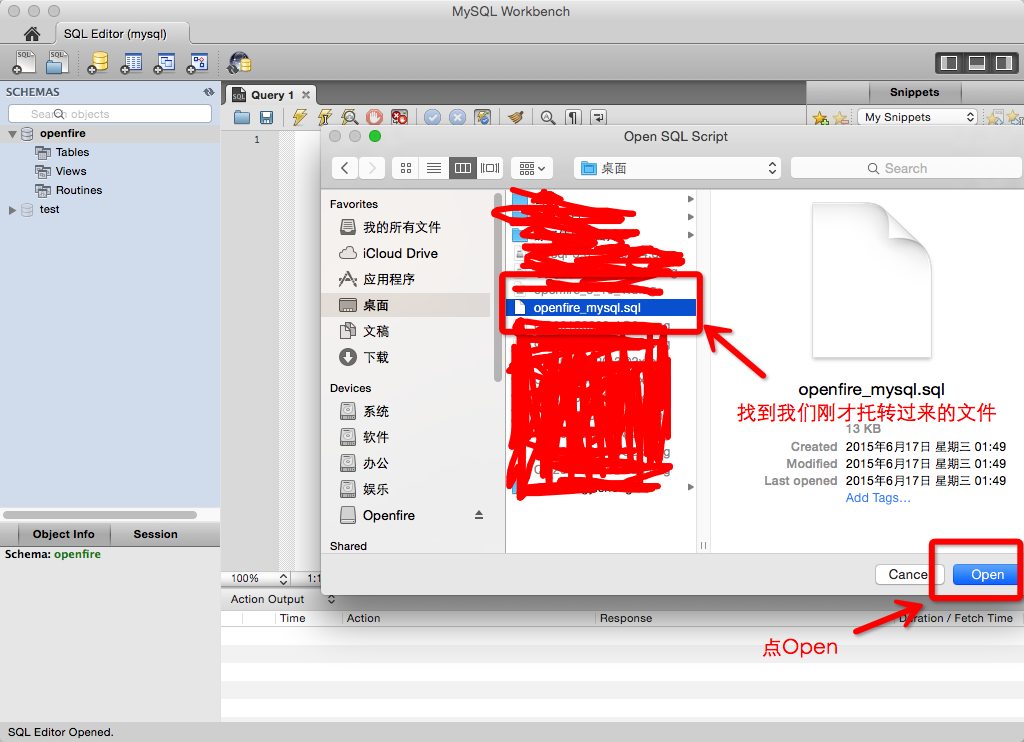Commit transaction checkmark icon
The image size is (1024, 742).
[432, 117]
